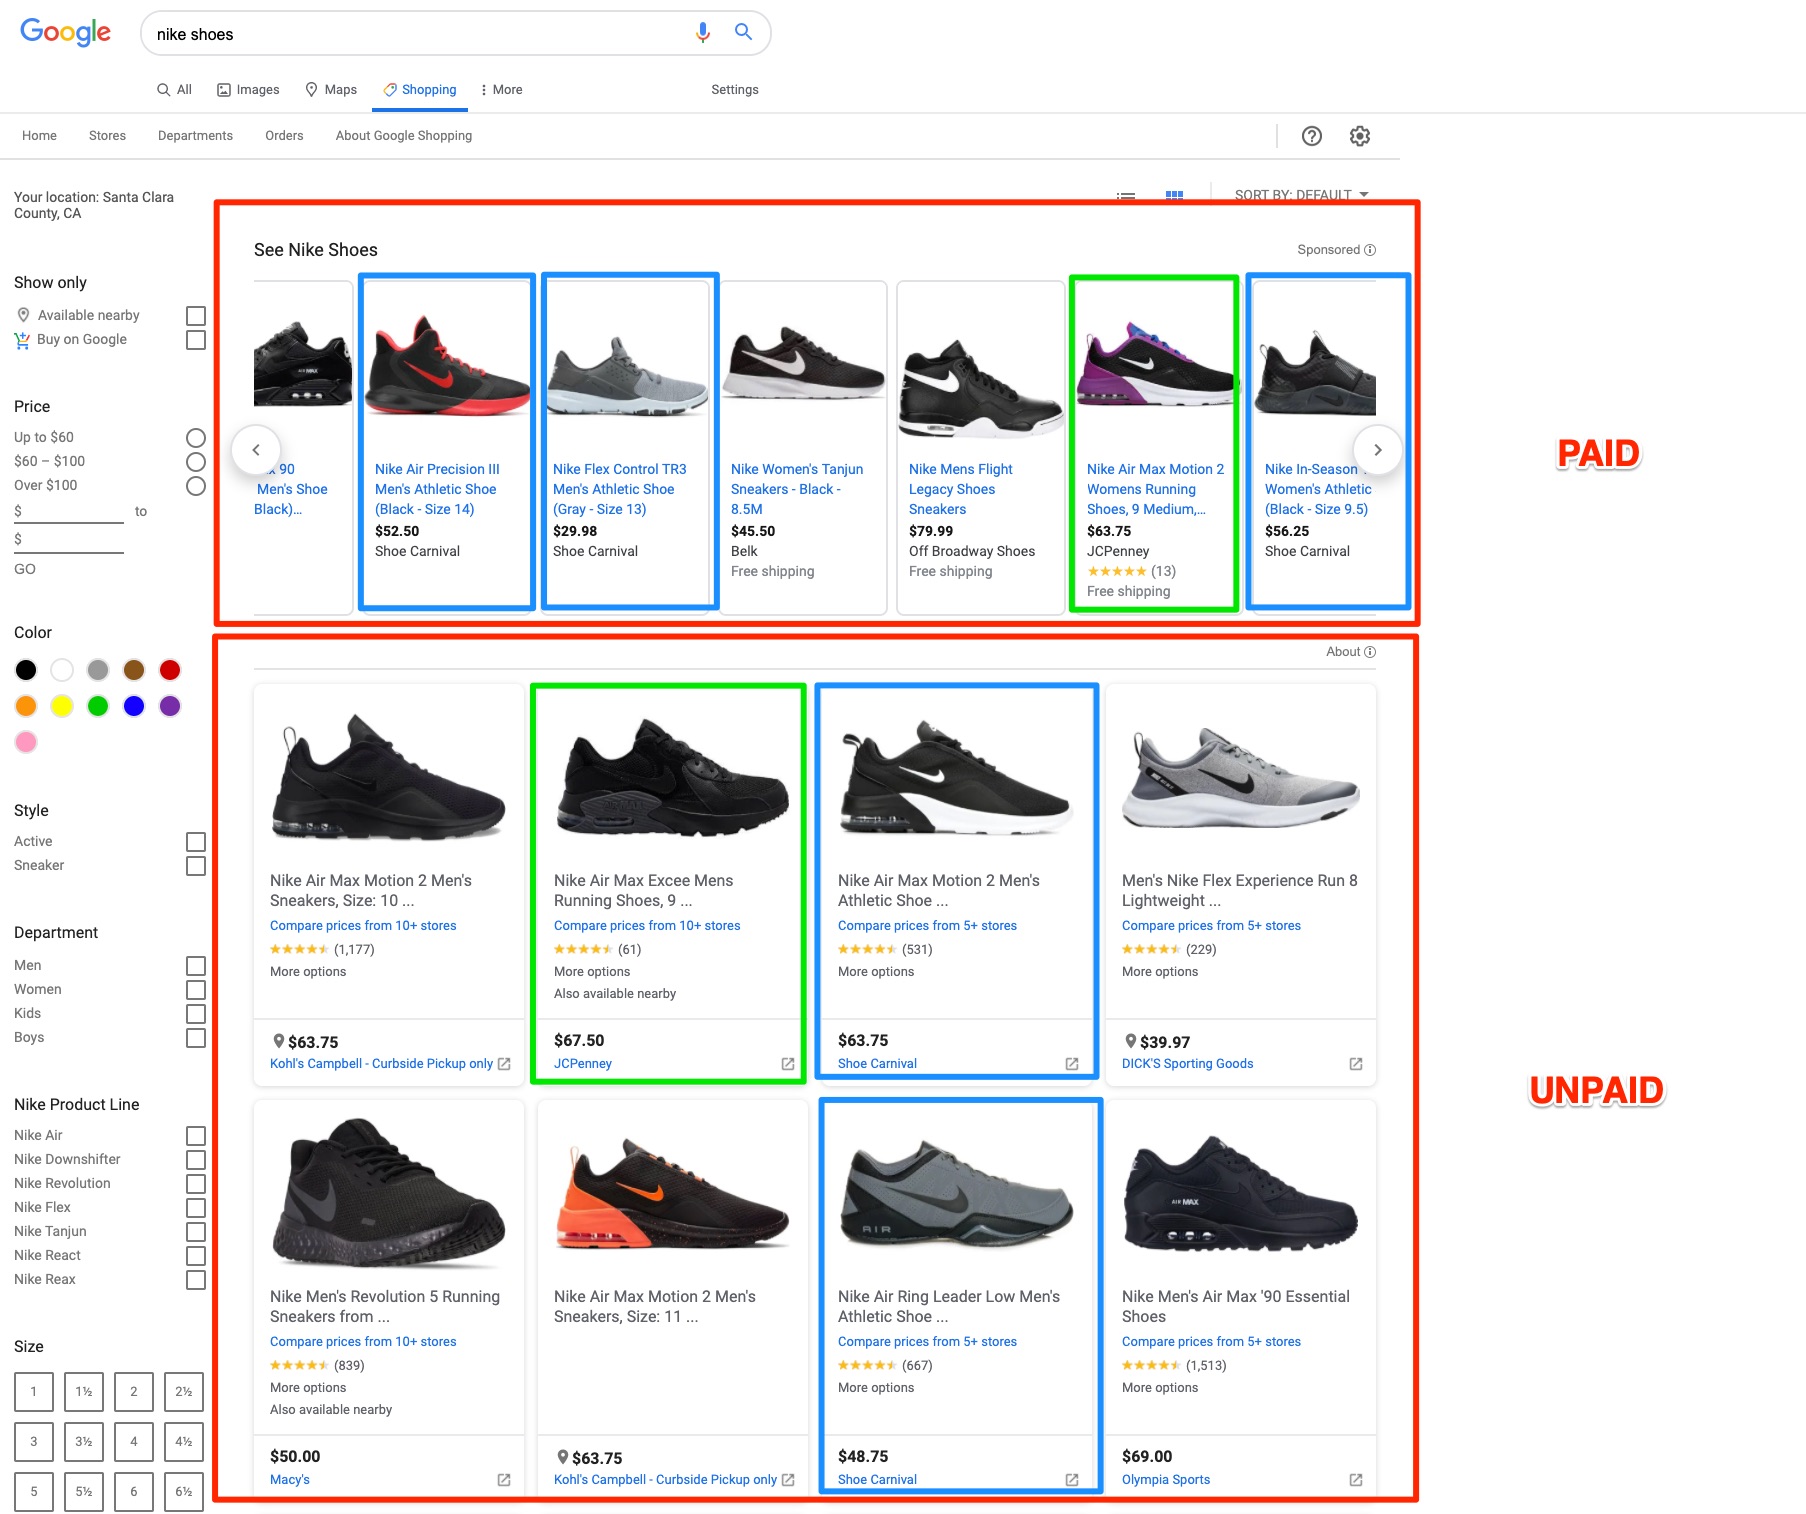Open the More search options menu

pos(501,90)
